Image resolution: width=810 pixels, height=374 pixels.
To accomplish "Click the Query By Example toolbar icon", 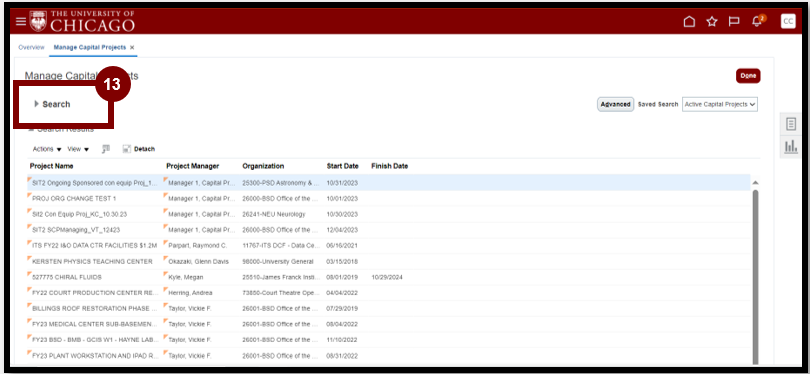I will pos(106,149).
